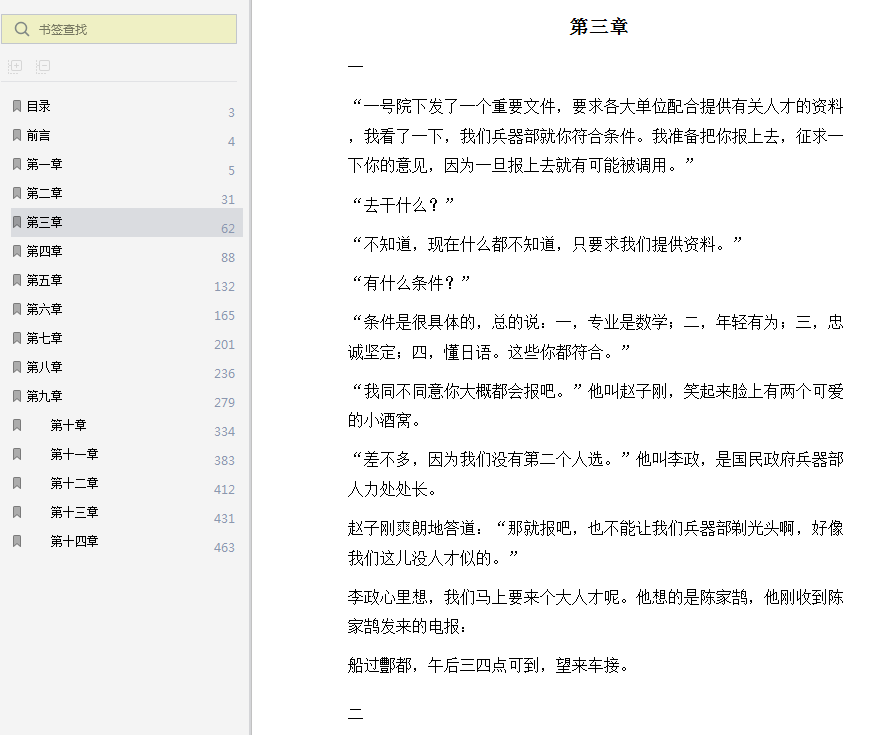The height and width of the screenshot is (735, 890).
Task: Click page number 3 for 目录
Action: [x=231, y=112]
